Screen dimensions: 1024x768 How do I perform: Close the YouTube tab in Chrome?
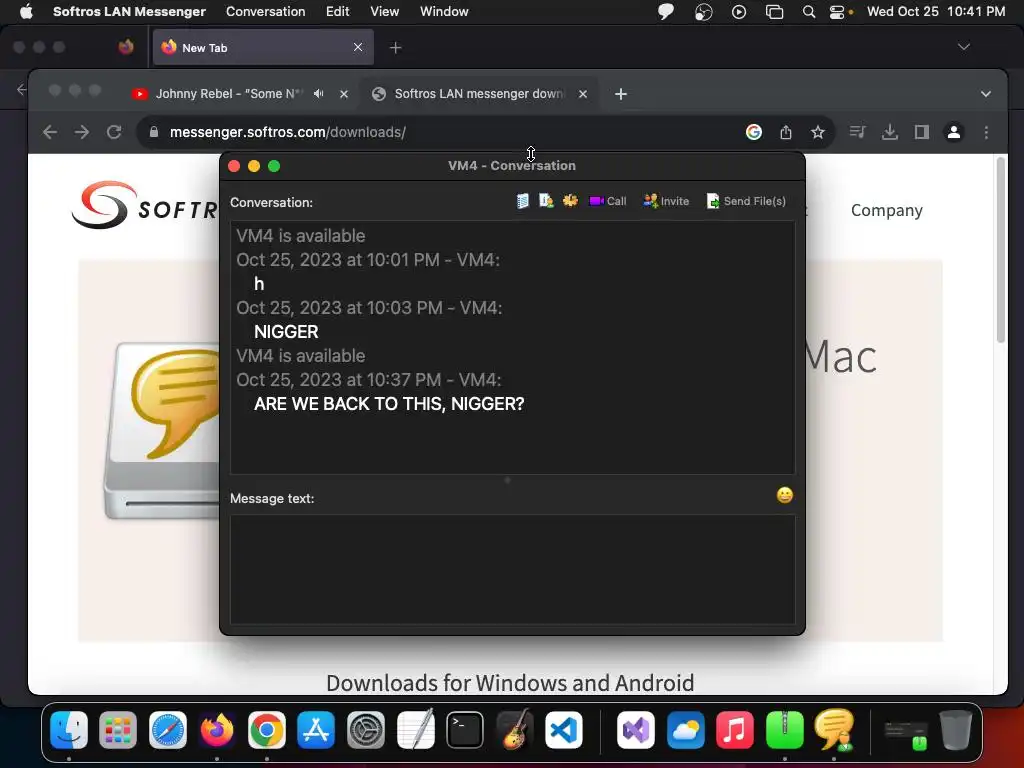pyautogui.click(x=344, y=94)
